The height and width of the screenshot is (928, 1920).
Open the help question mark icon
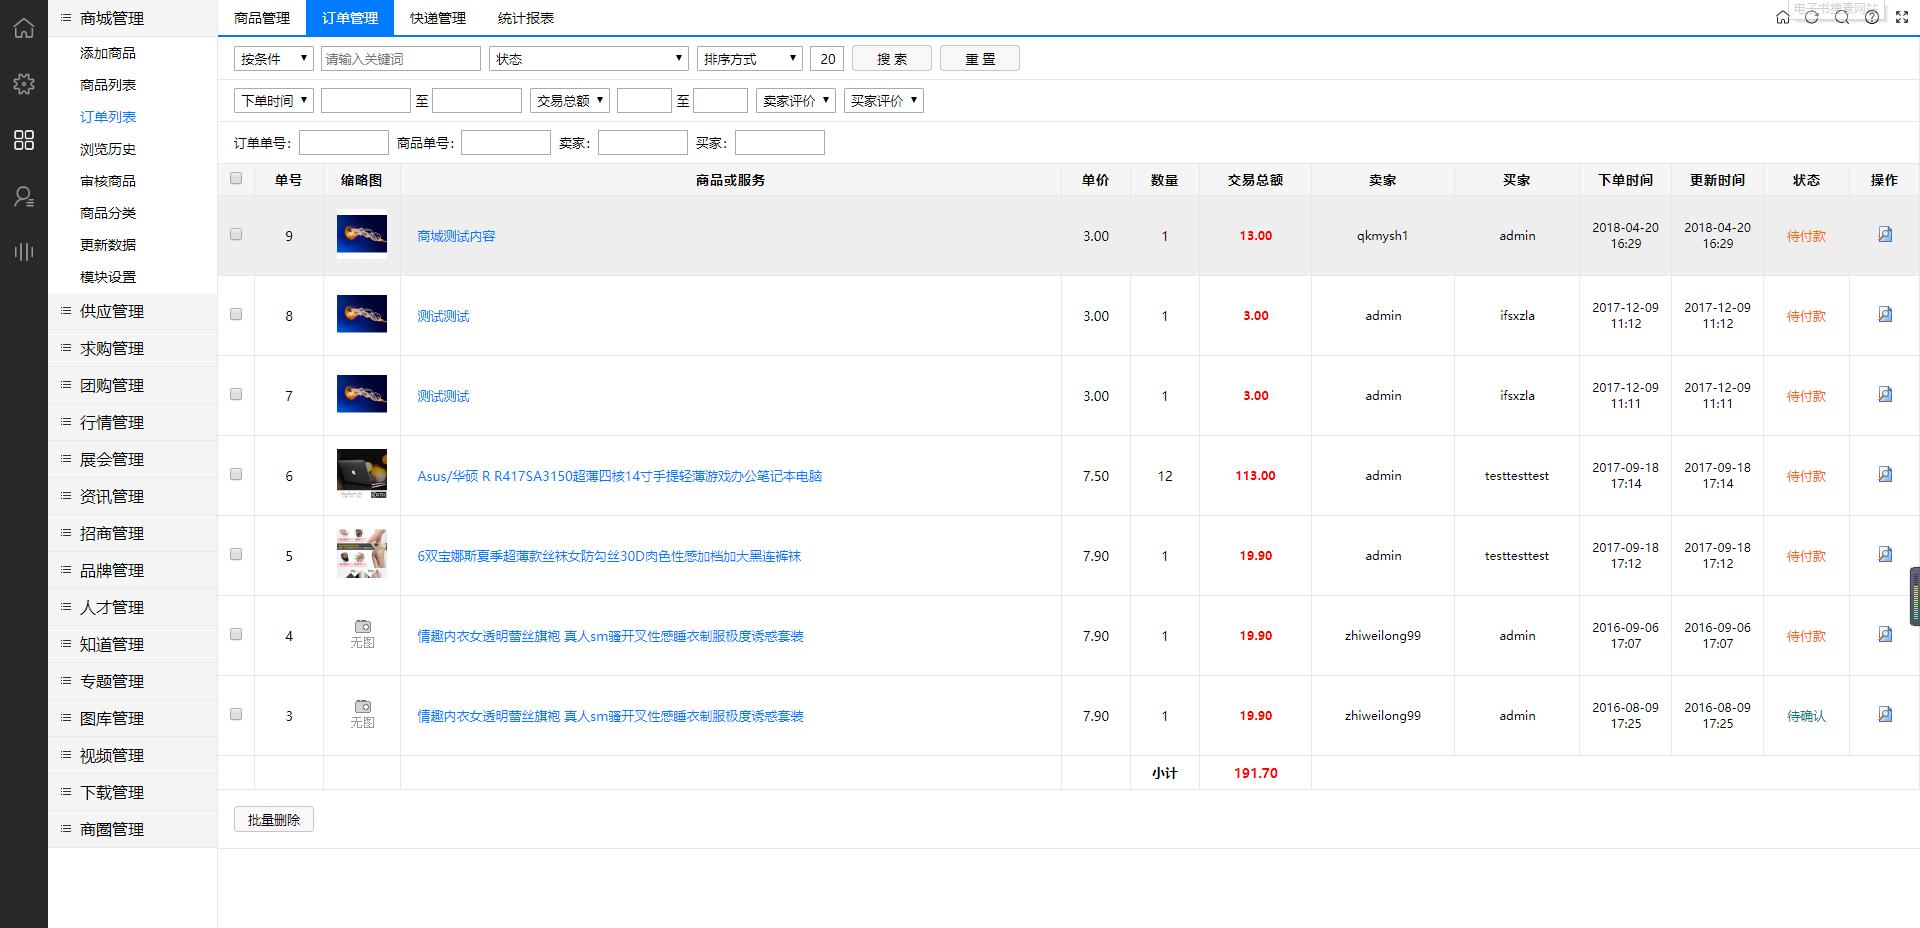coord(1871,17)
